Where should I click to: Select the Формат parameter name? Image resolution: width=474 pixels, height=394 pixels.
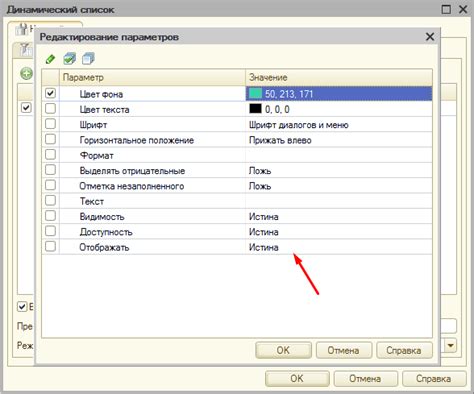click(97, 156)
